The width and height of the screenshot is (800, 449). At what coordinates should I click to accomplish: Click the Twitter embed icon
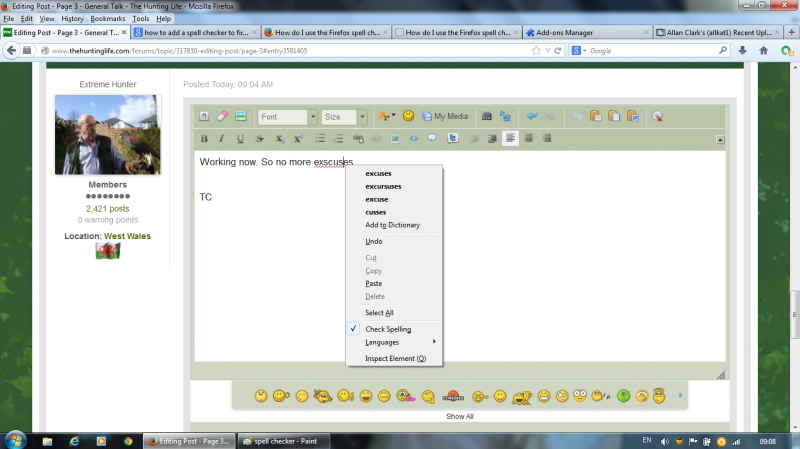point(453,138)
